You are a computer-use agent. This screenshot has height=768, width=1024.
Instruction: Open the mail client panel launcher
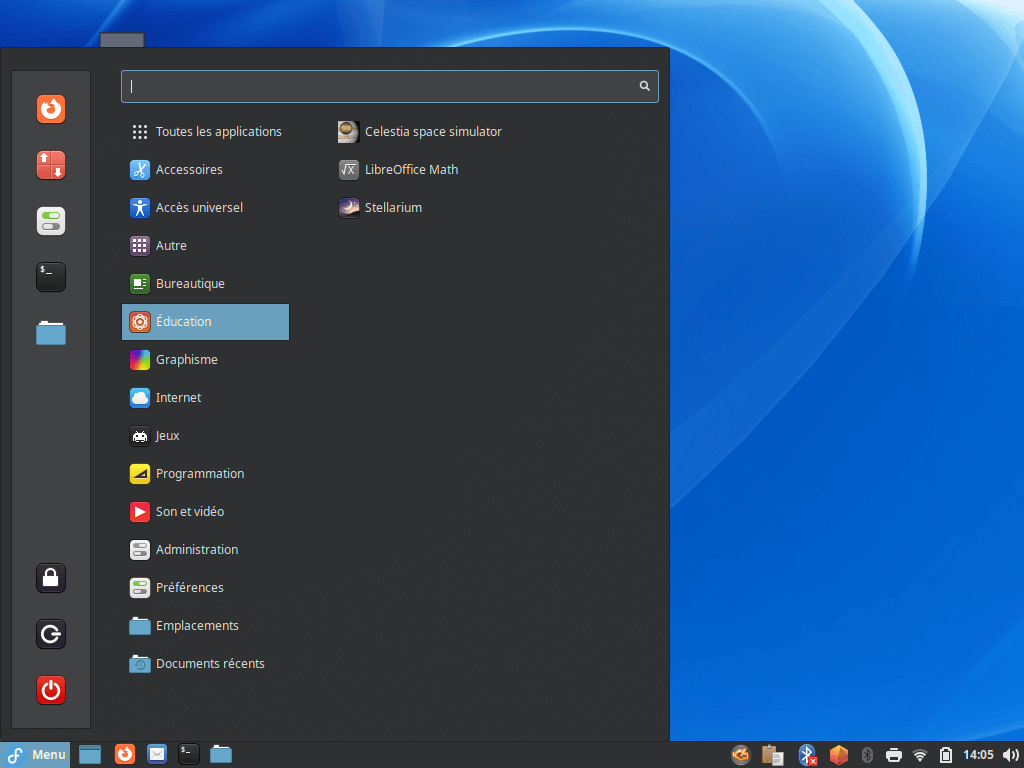157,754
